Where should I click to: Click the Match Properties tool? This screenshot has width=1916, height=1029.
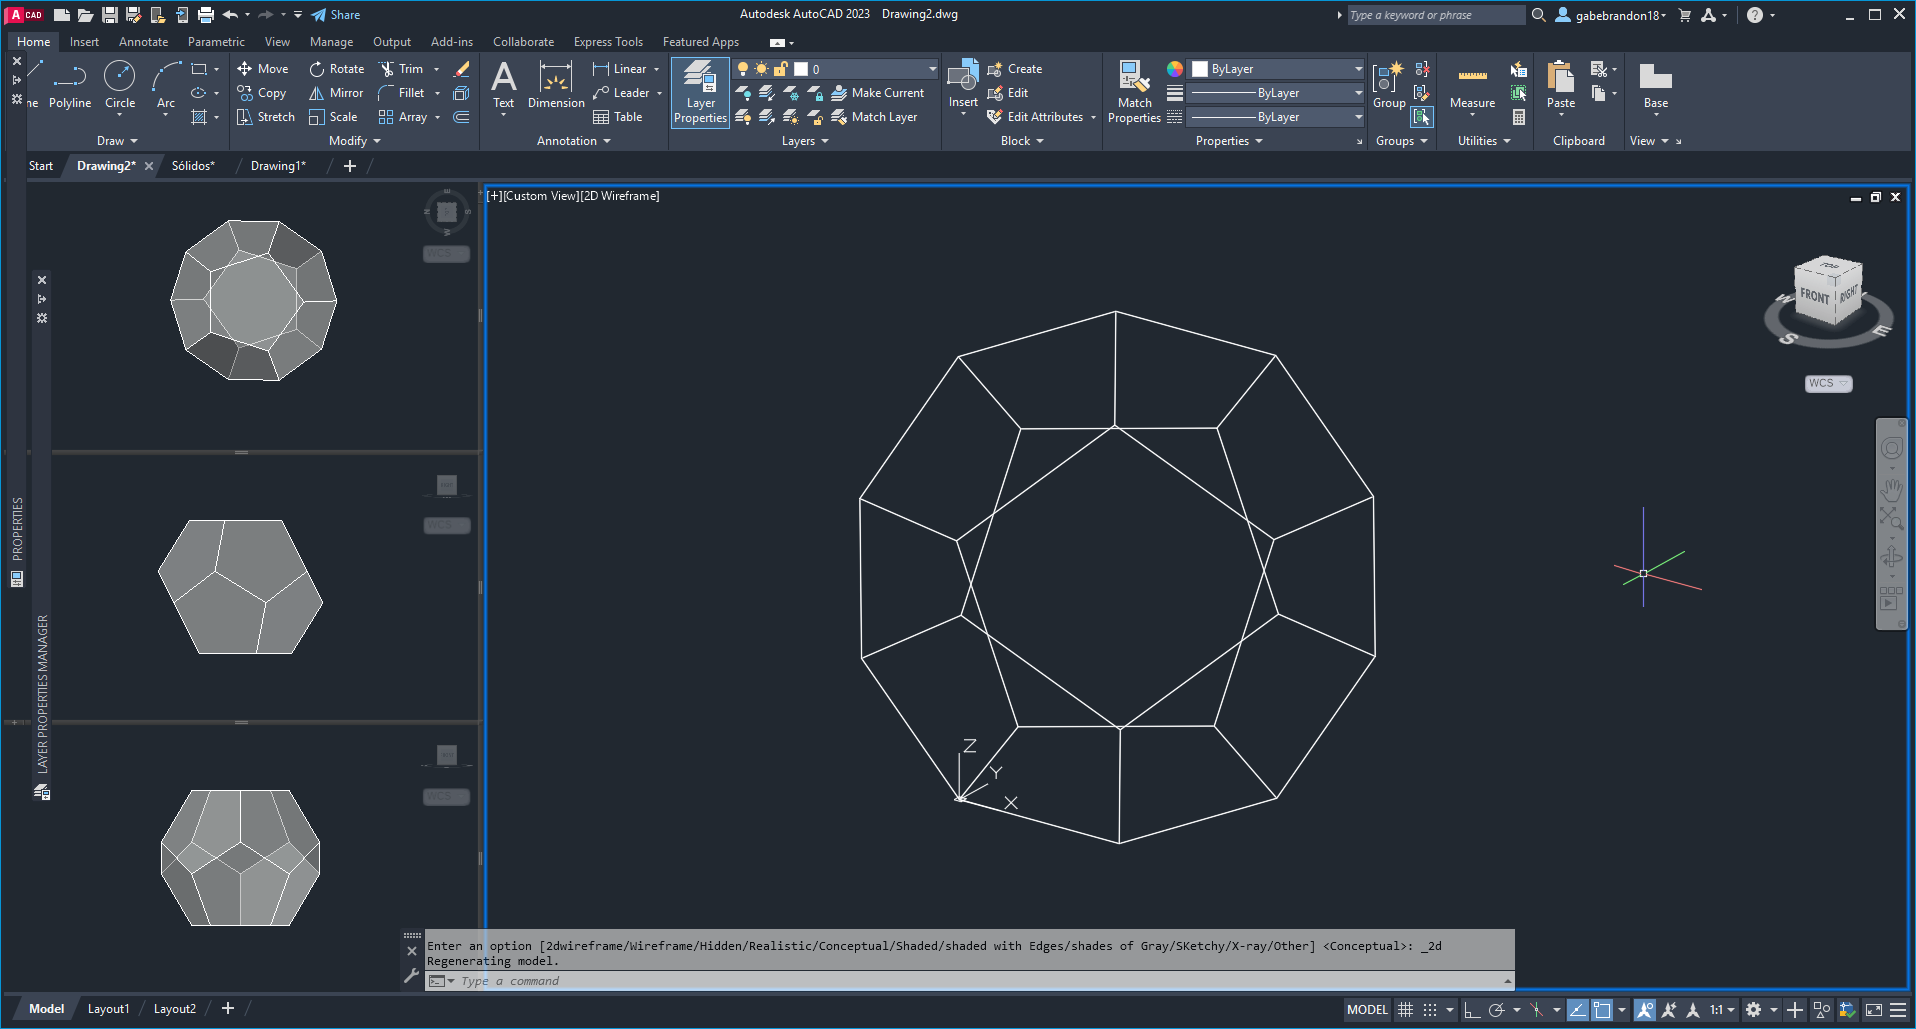click(1134, 92)
